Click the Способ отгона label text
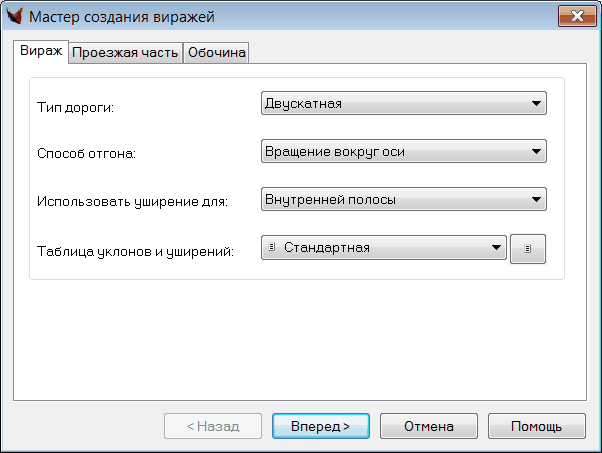 click(86, 154)
